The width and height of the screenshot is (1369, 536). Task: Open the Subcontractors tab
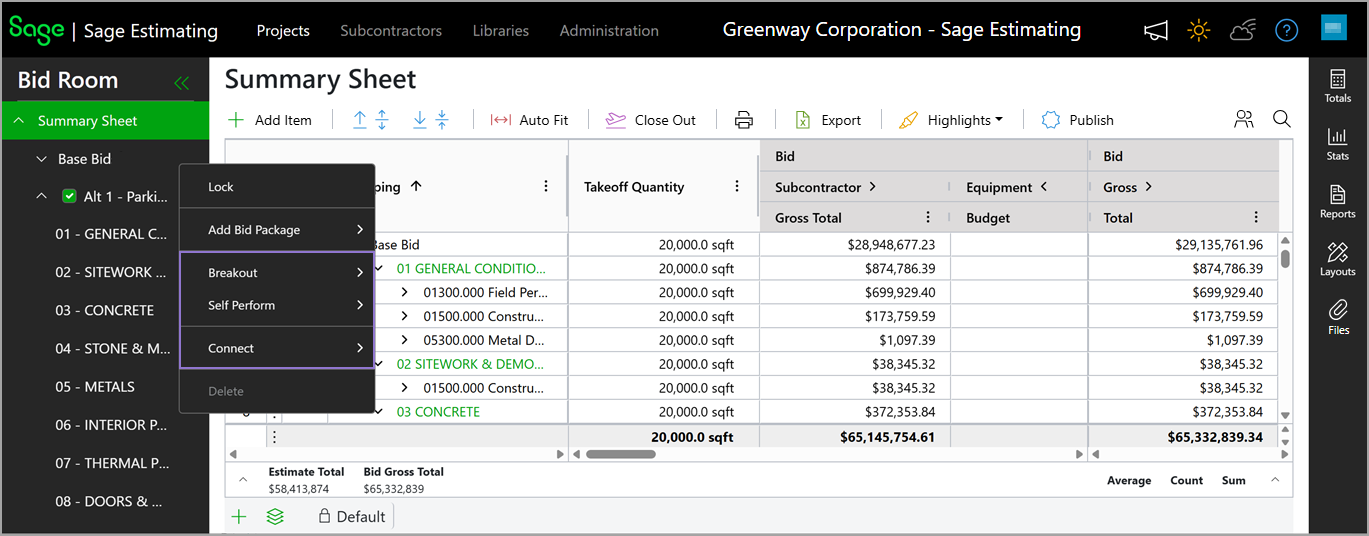pos(391,31)
